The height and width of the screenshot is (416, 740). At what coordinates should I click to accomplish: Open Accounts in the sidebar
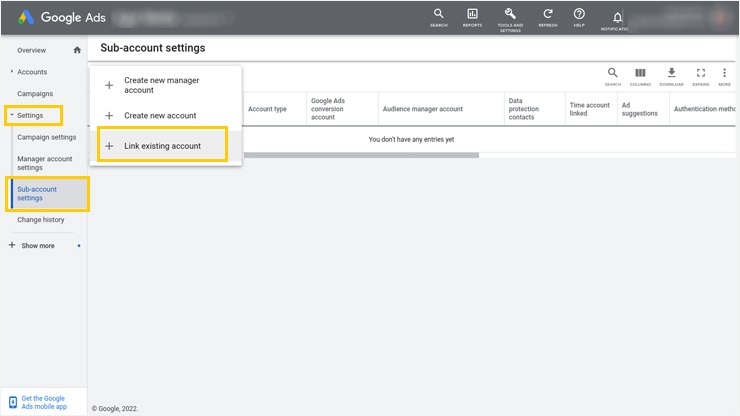click(x=32, y=72)
